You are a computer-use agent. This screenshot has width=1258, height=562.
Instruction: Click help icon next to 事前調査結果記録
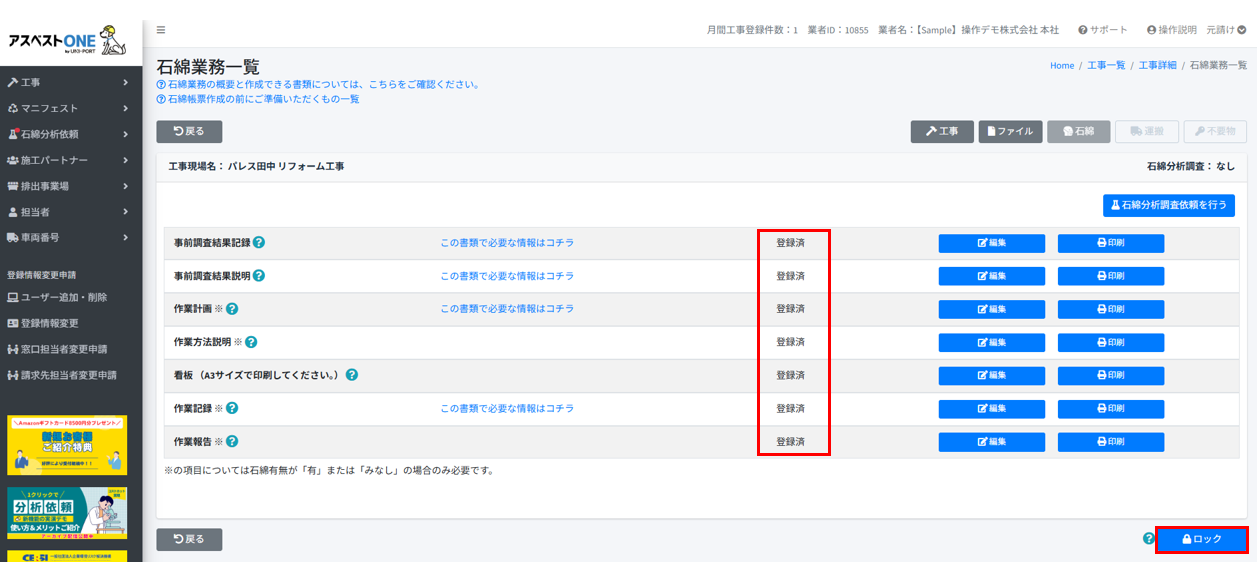[x=259, y=242]
